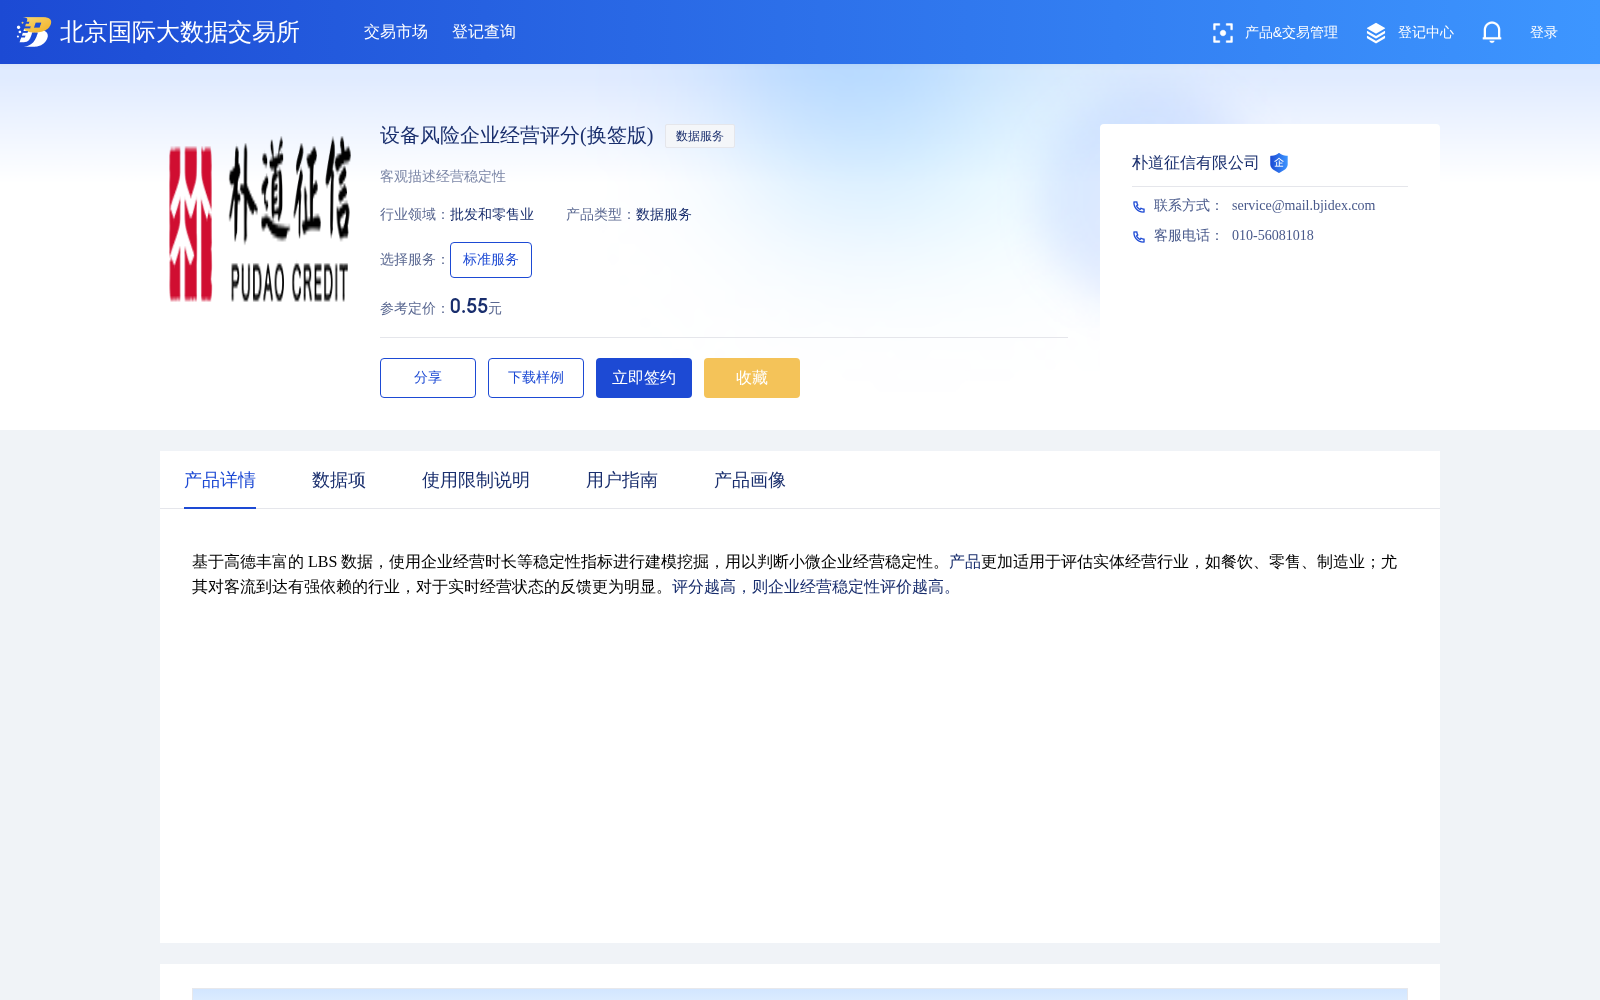This screenshot has width=1600, height=1000.
Task: Click the subtitle 客观描述经营稳定性
Action: (x=443, y=176)
